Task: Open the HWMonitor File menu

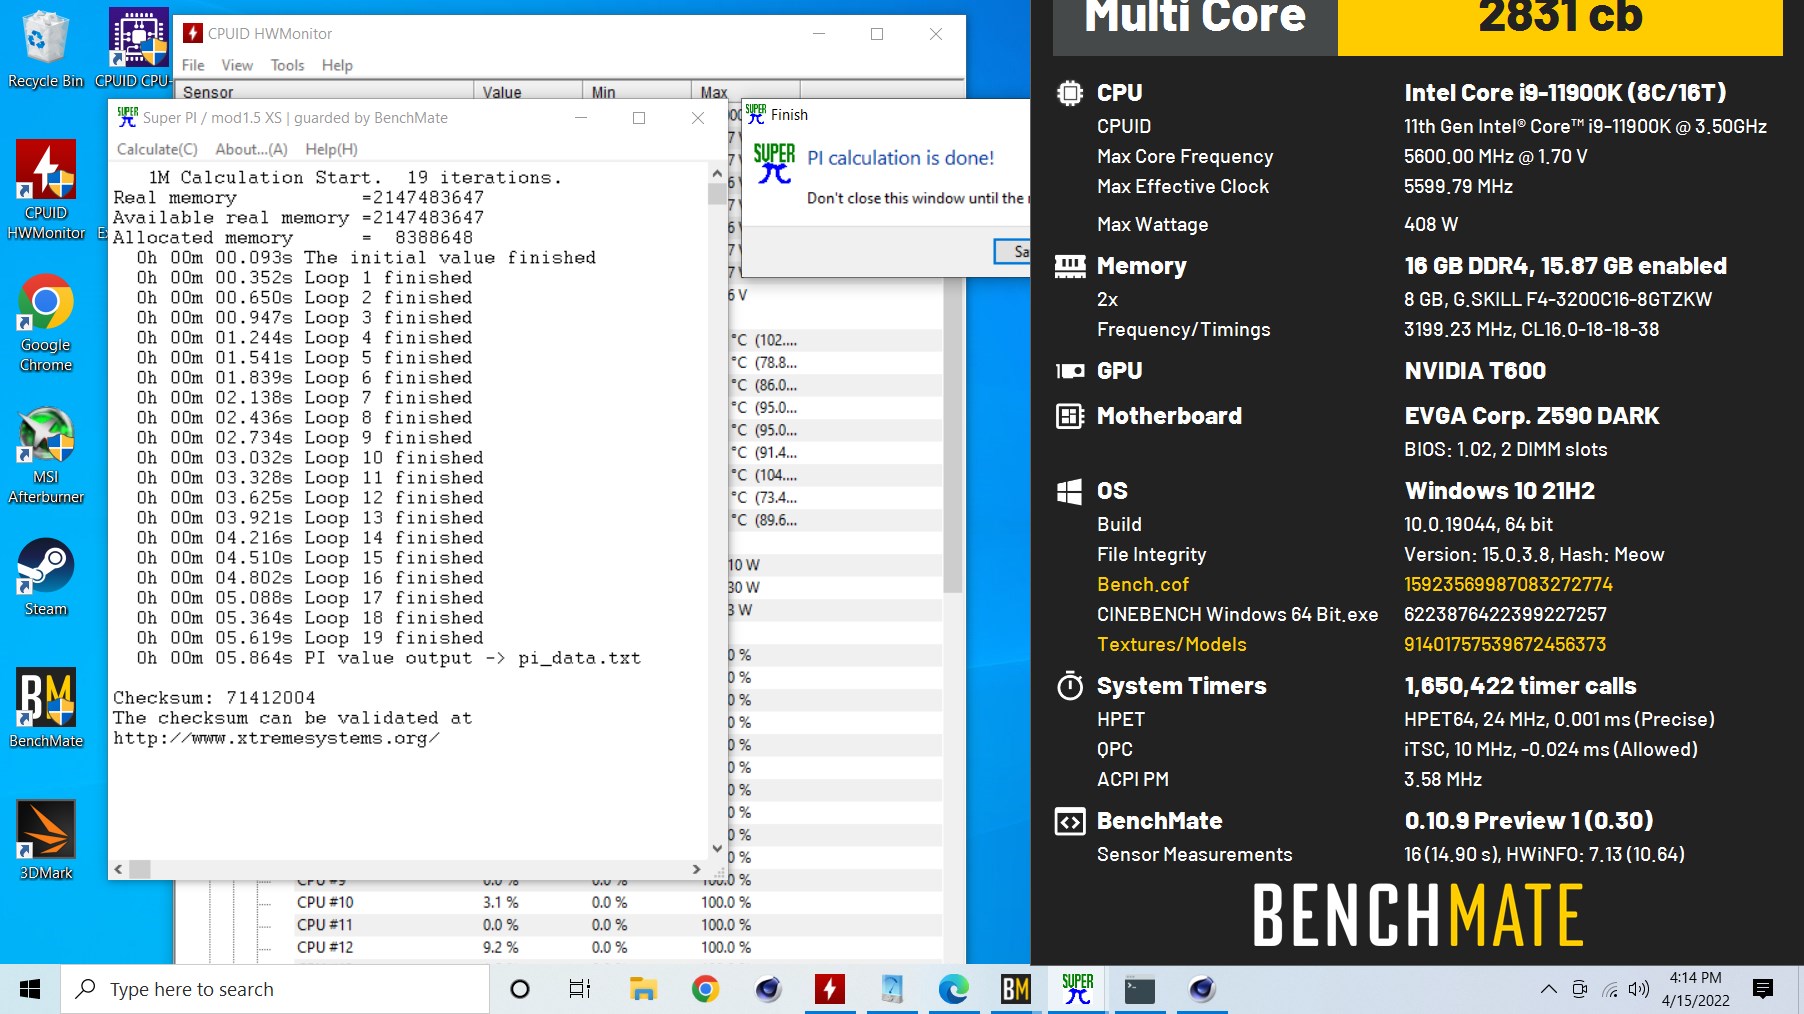Action: coord(193,65)
